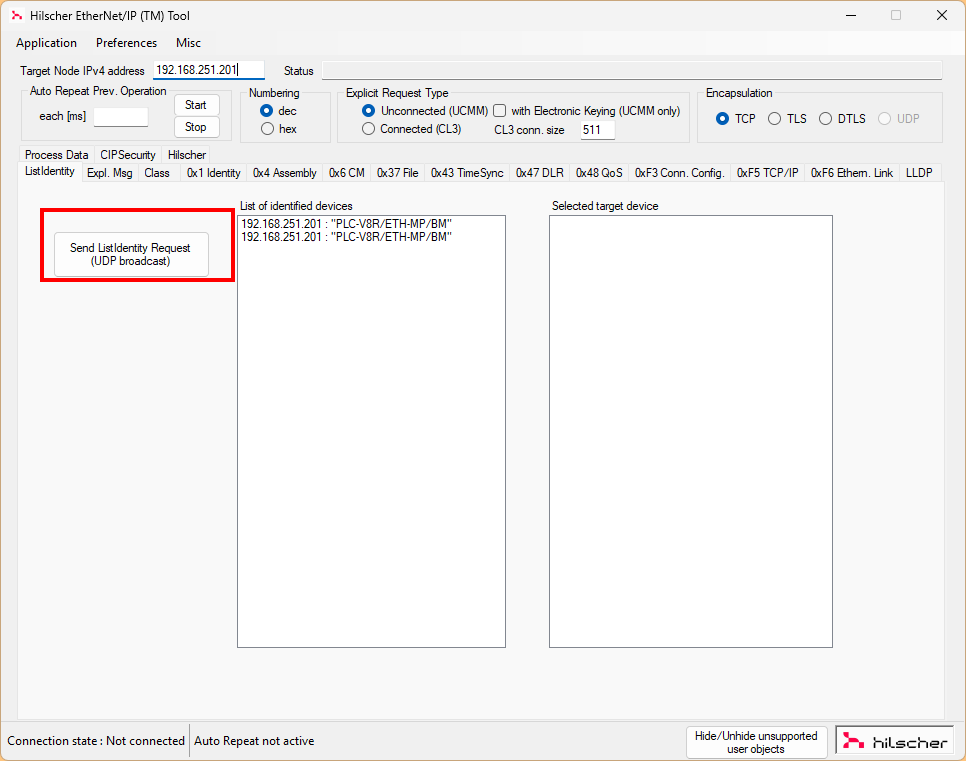The width and height of the screenshot is (966, 761).
Task: Switch to the Process Data tab
Action: click(57, 155)
